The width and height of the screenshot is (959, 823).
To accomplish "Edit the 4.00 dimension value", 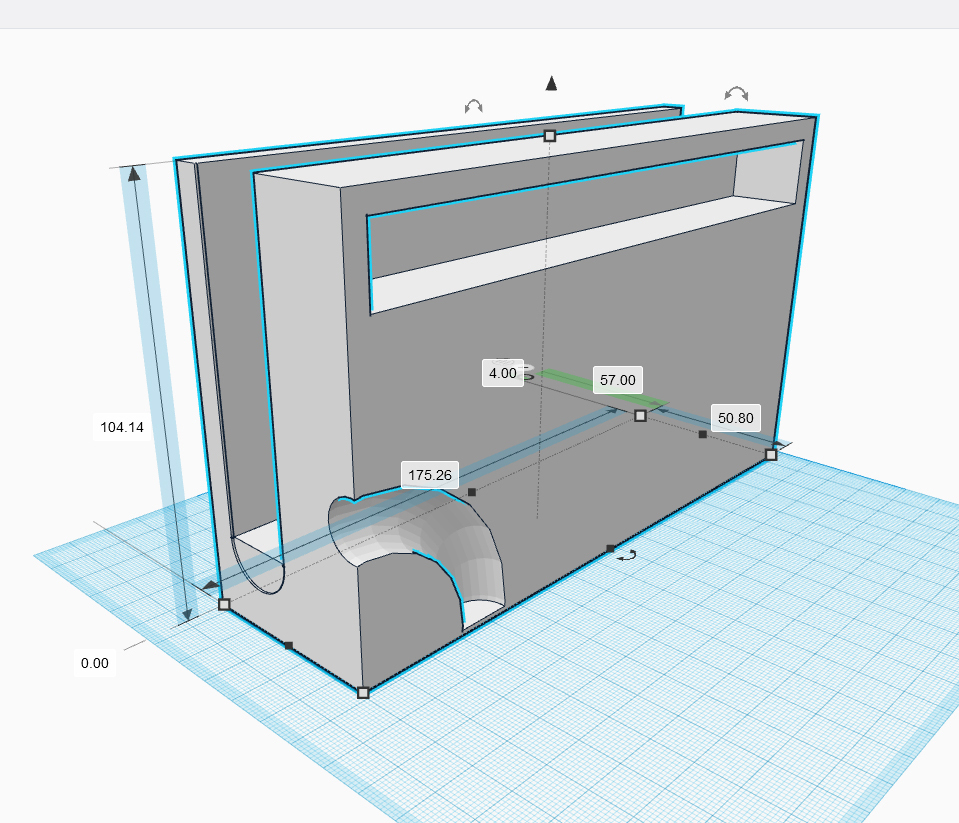I will [x=502, y=373].
